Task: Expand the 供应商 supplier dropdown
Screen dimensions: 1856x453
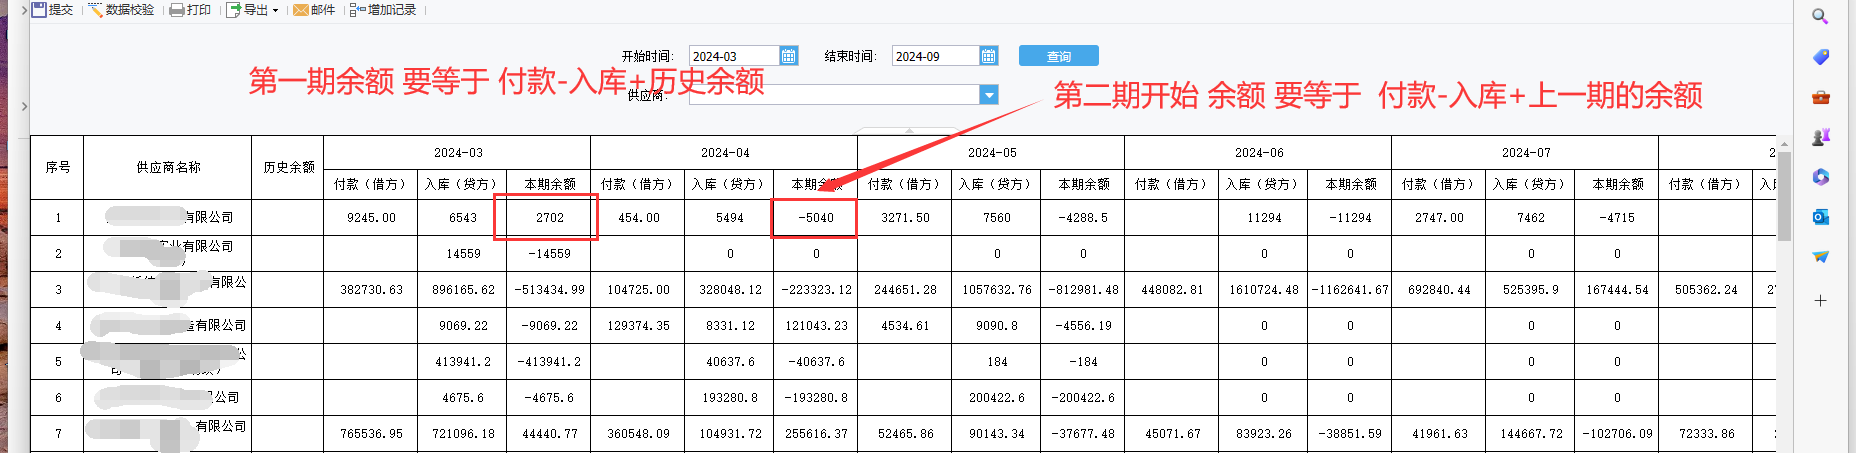Action: coord(988,95)
